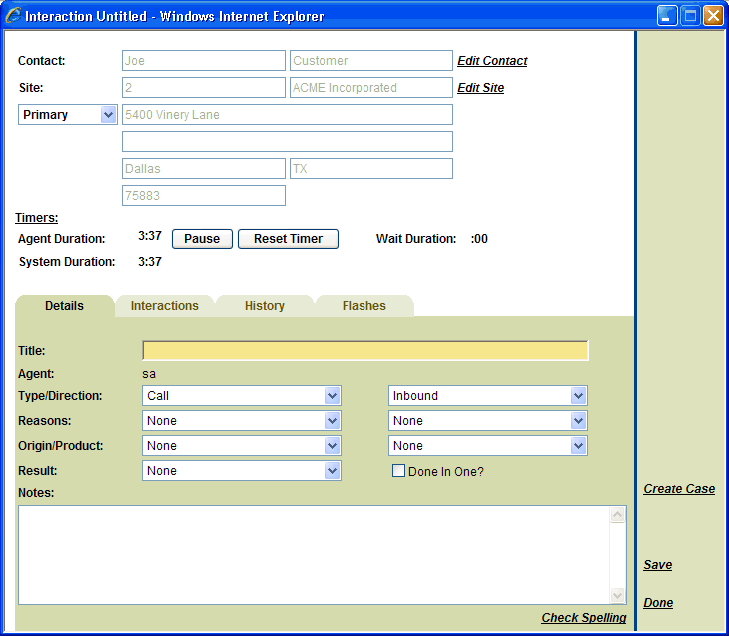Image resolution: width=729 pixels, height=636 pixels.
Task: Expand the Inbound direction dropdown
Action: click(488, 396)
